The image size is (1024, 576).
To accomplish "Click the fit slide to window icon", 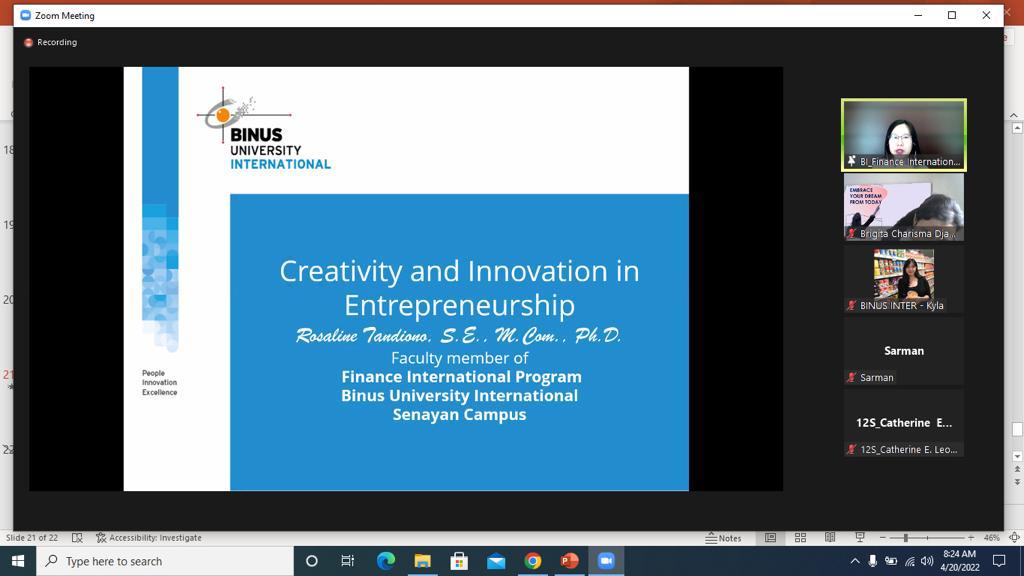I will tap(1014, 538).
